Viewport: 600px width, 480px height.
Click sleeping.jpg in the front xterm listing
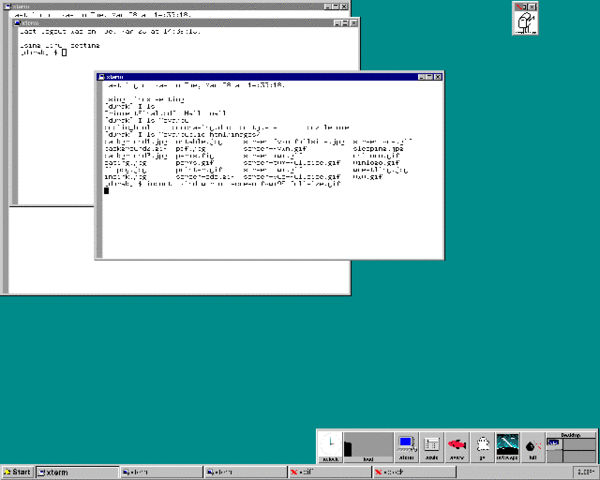point(378,149)
